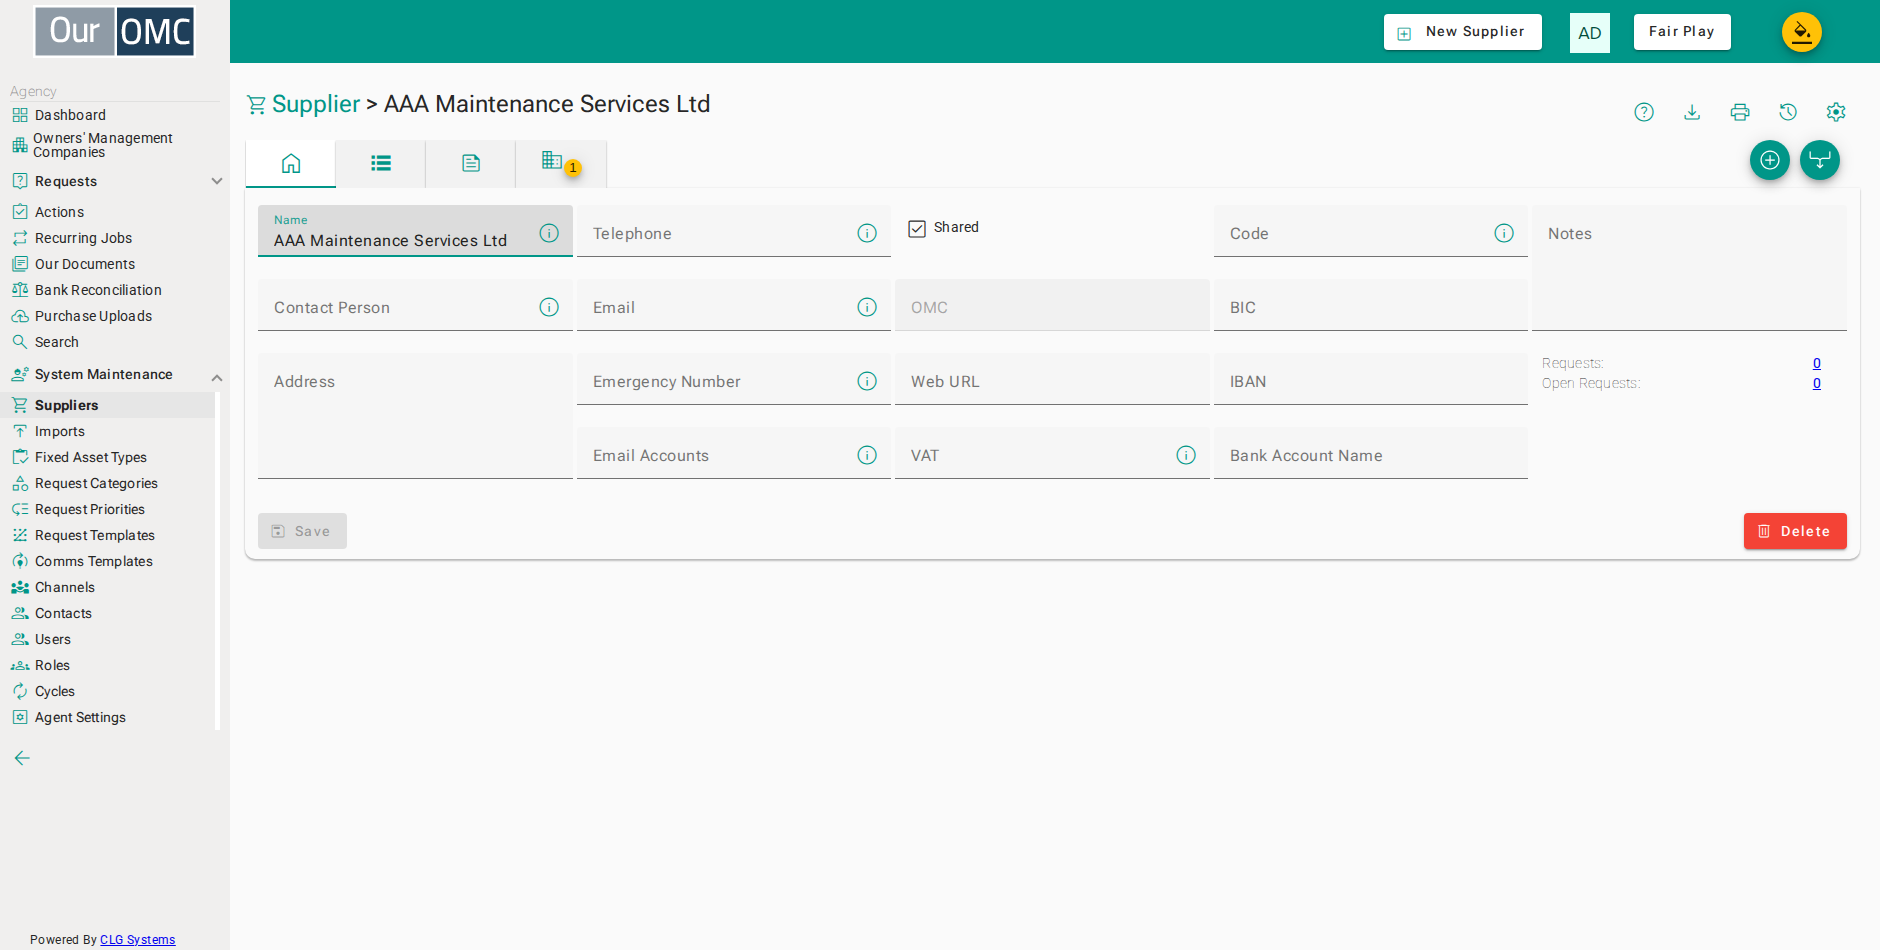Click the New Supplier button

pos(1463,32)
